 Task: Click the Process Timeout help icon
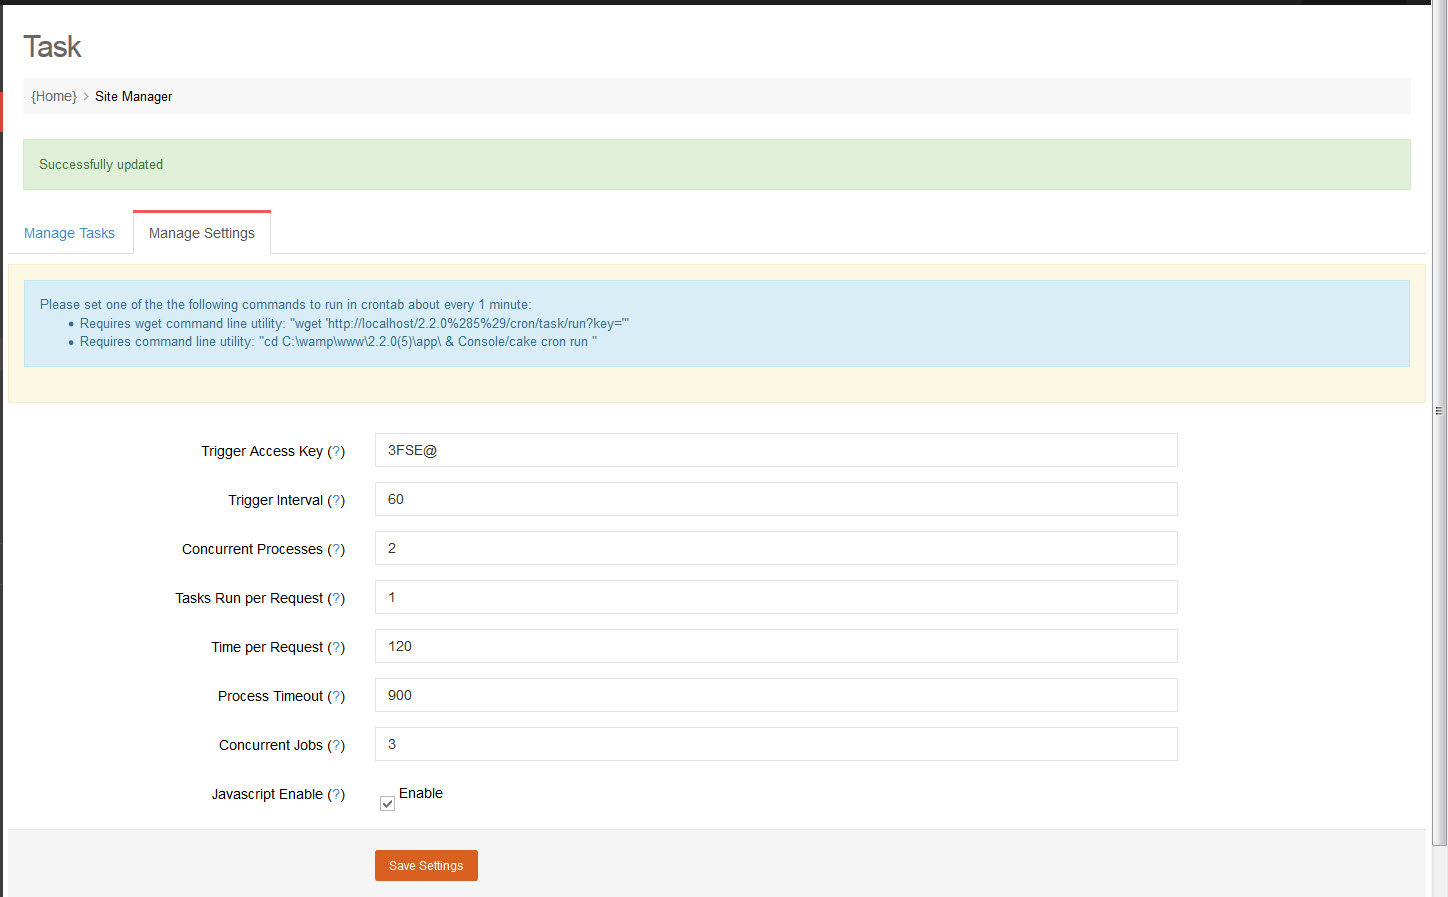click(336, 697)
